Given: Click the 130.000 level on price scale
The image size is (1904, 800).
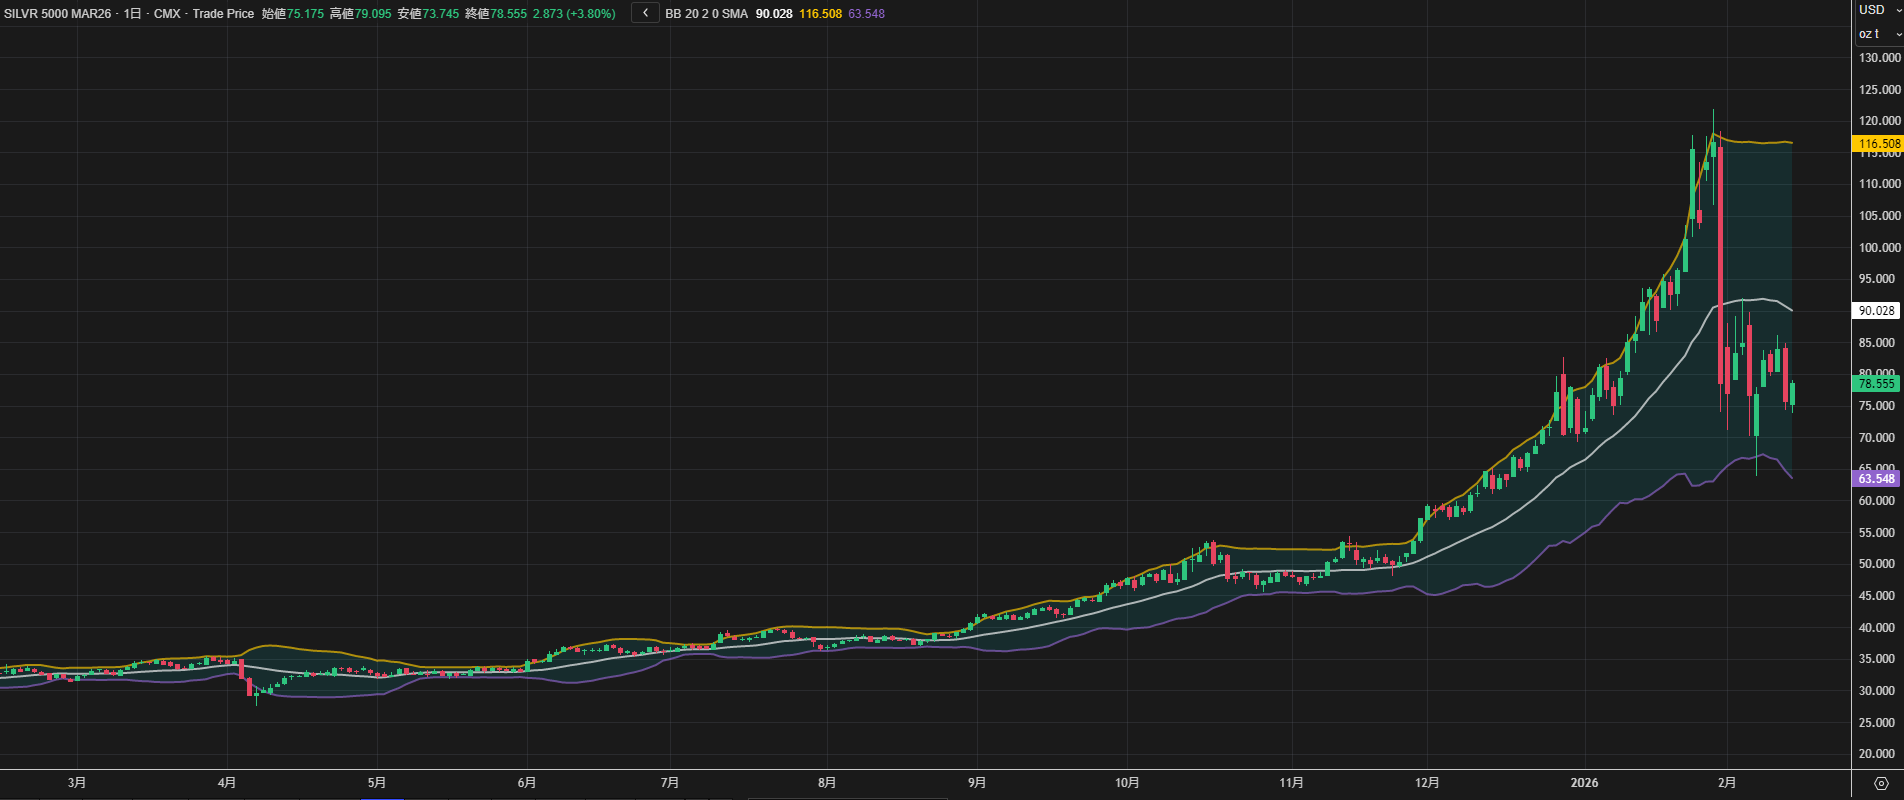Looking at the screenshot, I should [x=1879, y=58].
